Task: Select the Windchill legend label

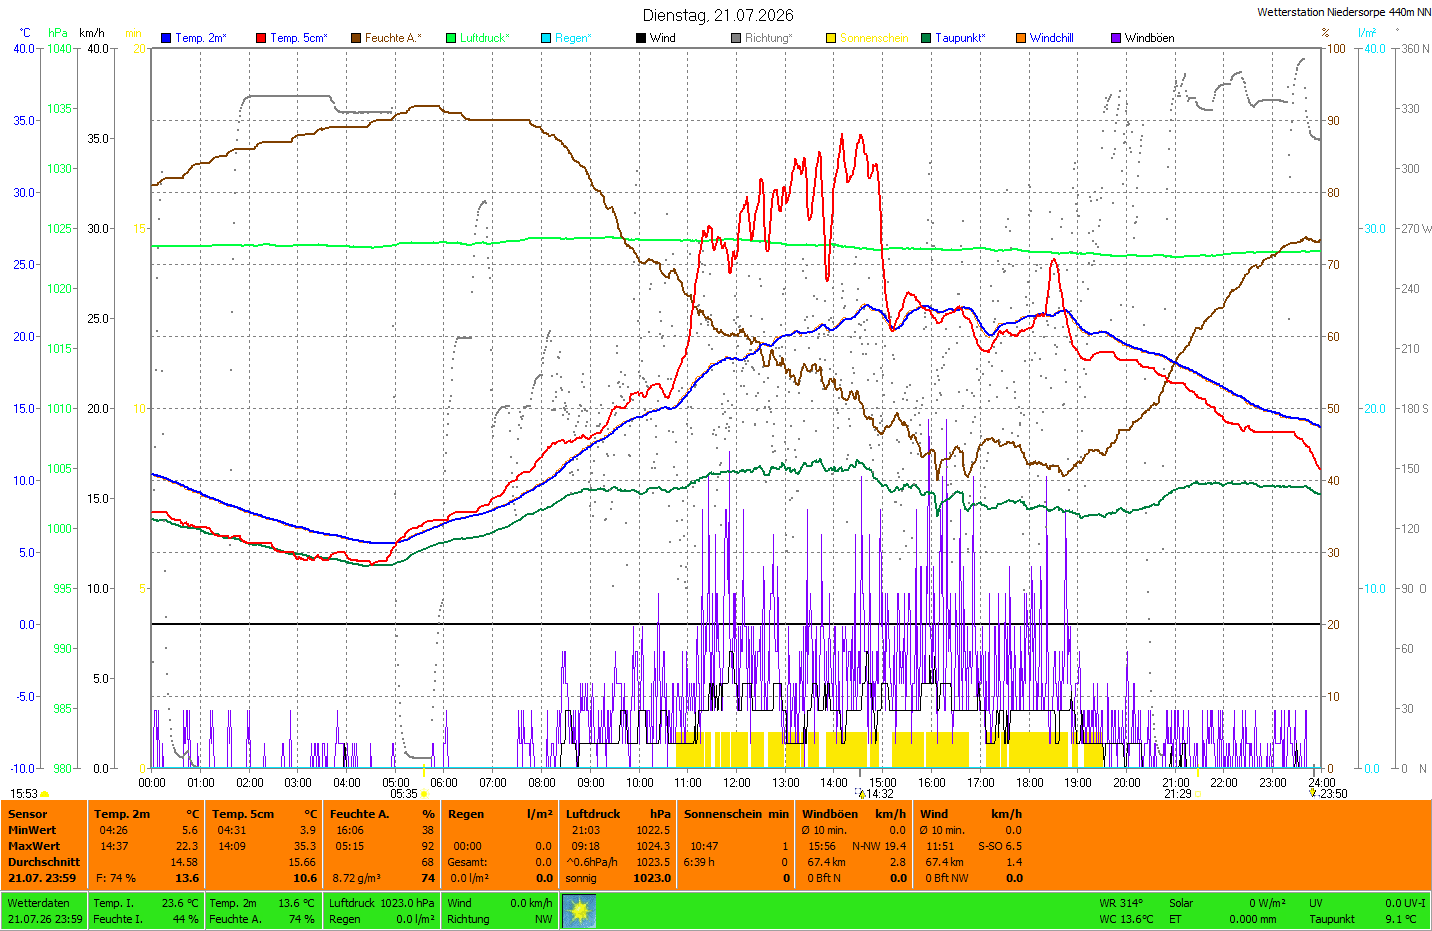Action: [x=1051, y=38]
